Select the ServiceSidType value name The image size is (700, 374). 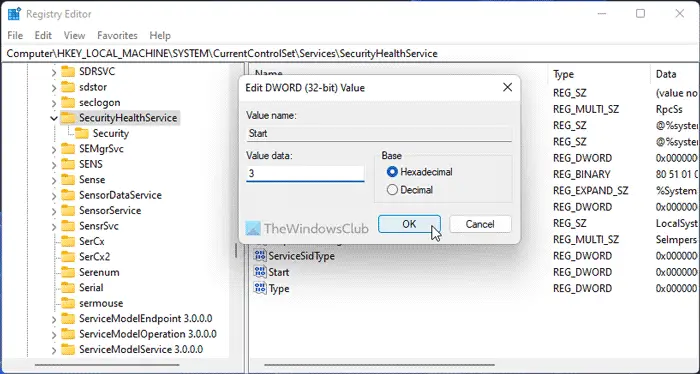(x=301, y=256)
